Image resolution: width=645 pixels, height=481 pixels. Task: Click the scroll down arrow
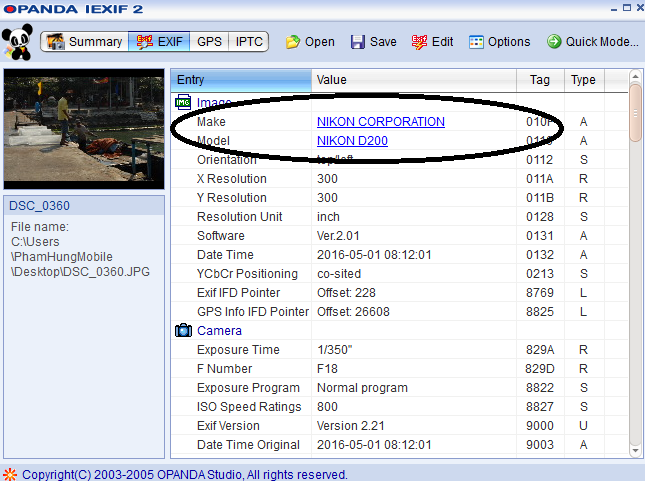pyautogui.click(x=636, y=450)
